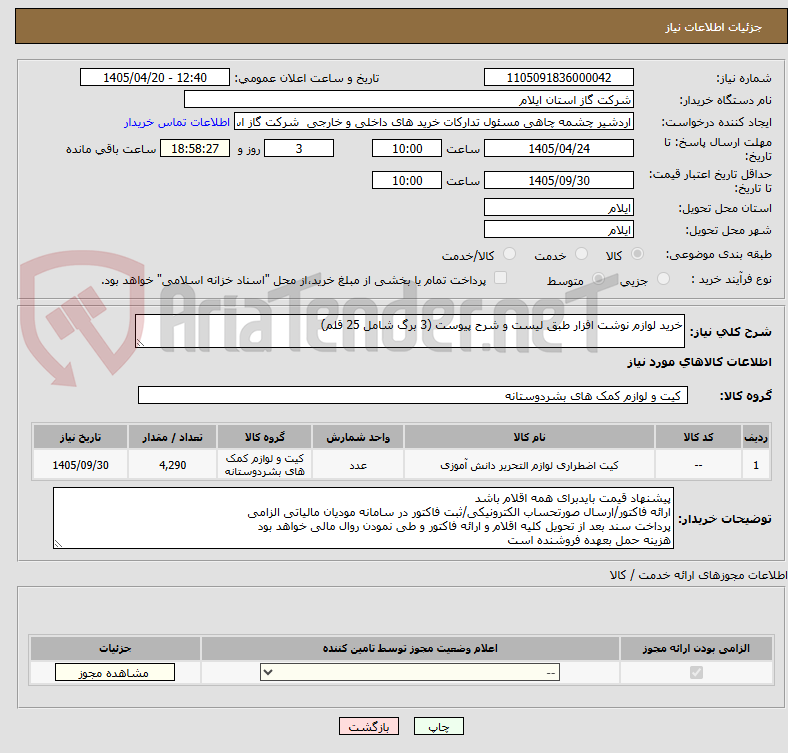
Task: Click the quantity cell 4,290
Action: click(172, 465)
